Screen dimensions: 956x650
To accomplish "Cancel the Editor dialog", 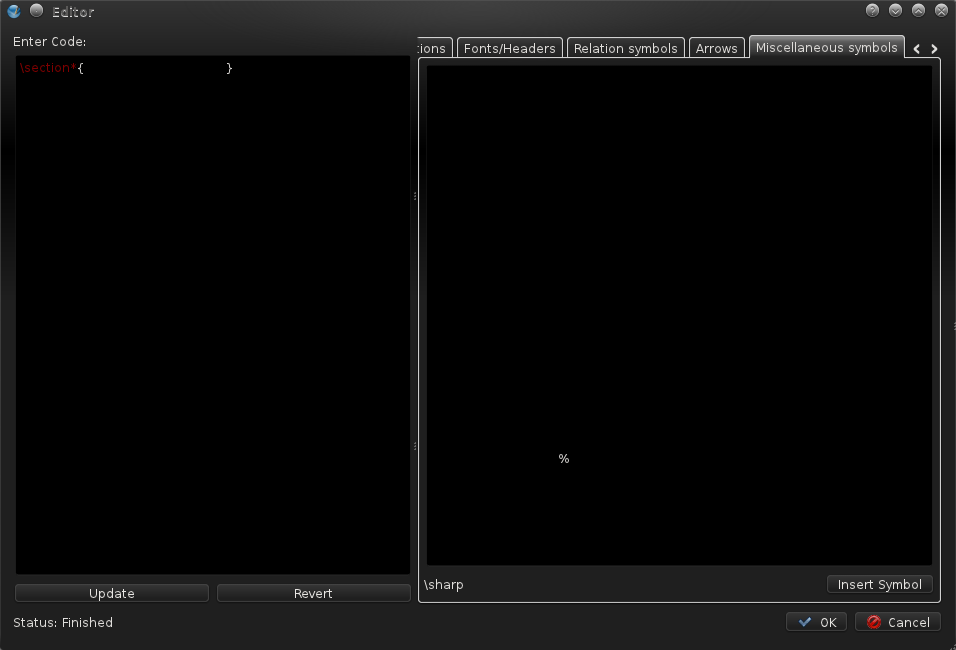I will click(897, 622).
